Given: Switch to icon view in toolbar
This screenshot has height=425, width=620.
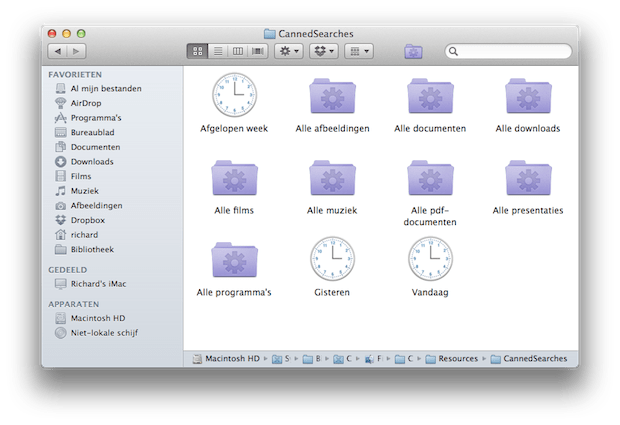Looking at the screenshot, I should pyautogui.click(x=197, y=51).
